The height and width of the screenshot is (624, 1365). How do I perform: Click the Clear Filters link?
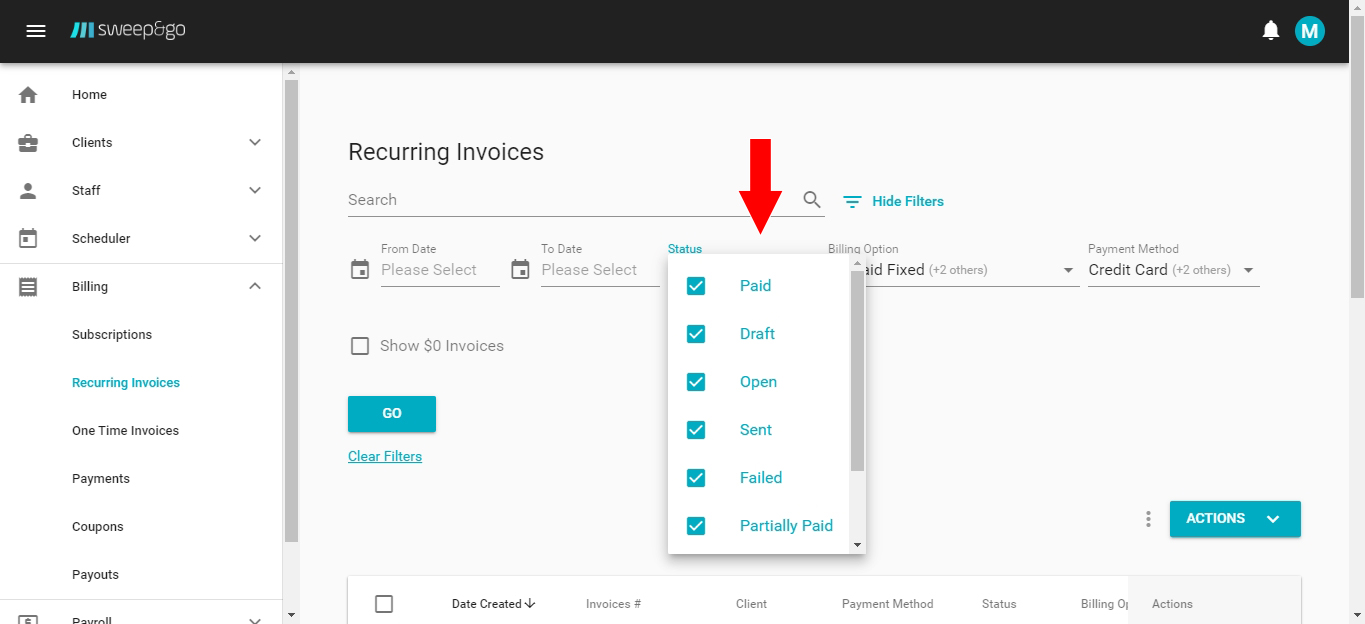[x=385, y=457]
